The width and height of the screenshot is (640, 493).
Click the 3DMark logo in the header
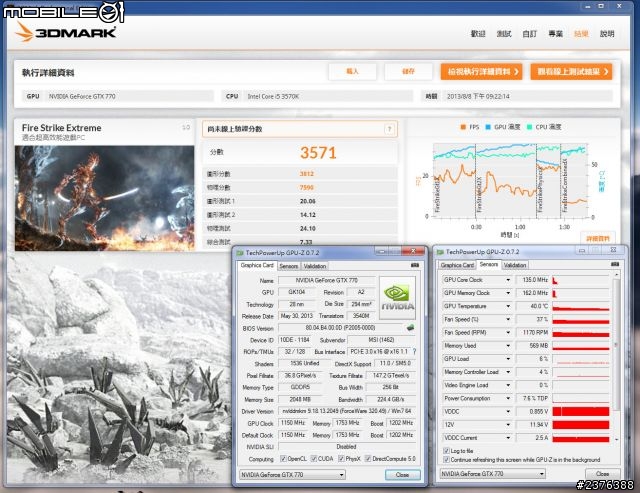[x=65, y=31]
